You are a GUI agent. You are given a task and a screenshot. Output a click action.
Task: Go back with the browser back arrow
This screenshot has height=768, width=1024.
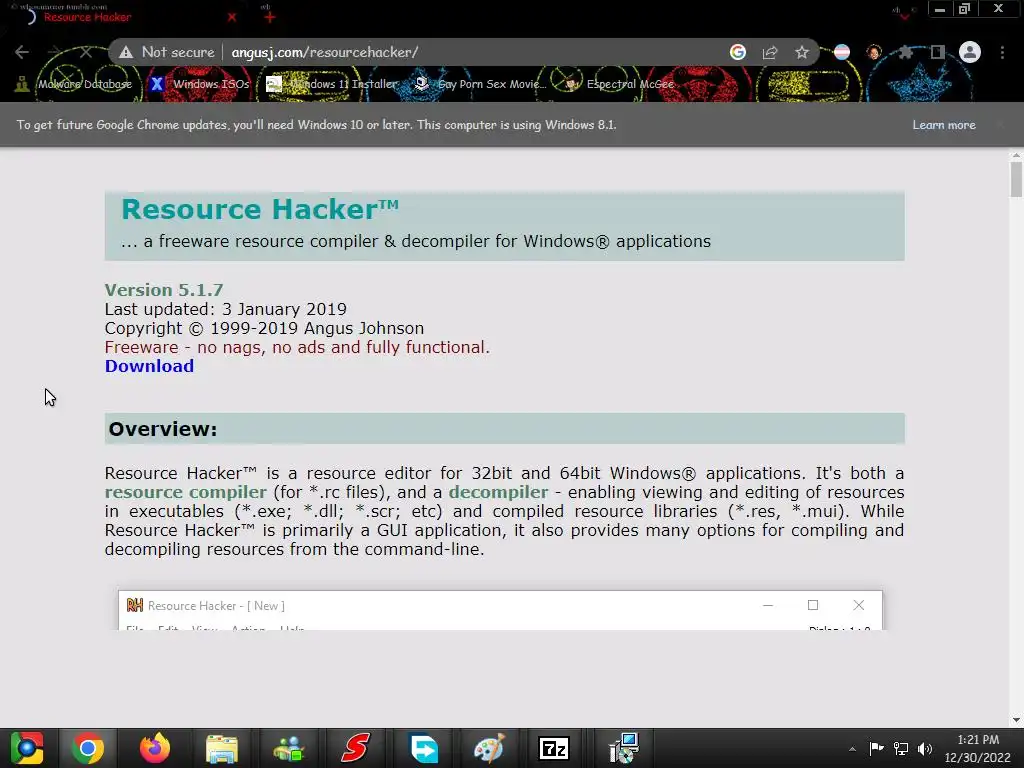22,52
